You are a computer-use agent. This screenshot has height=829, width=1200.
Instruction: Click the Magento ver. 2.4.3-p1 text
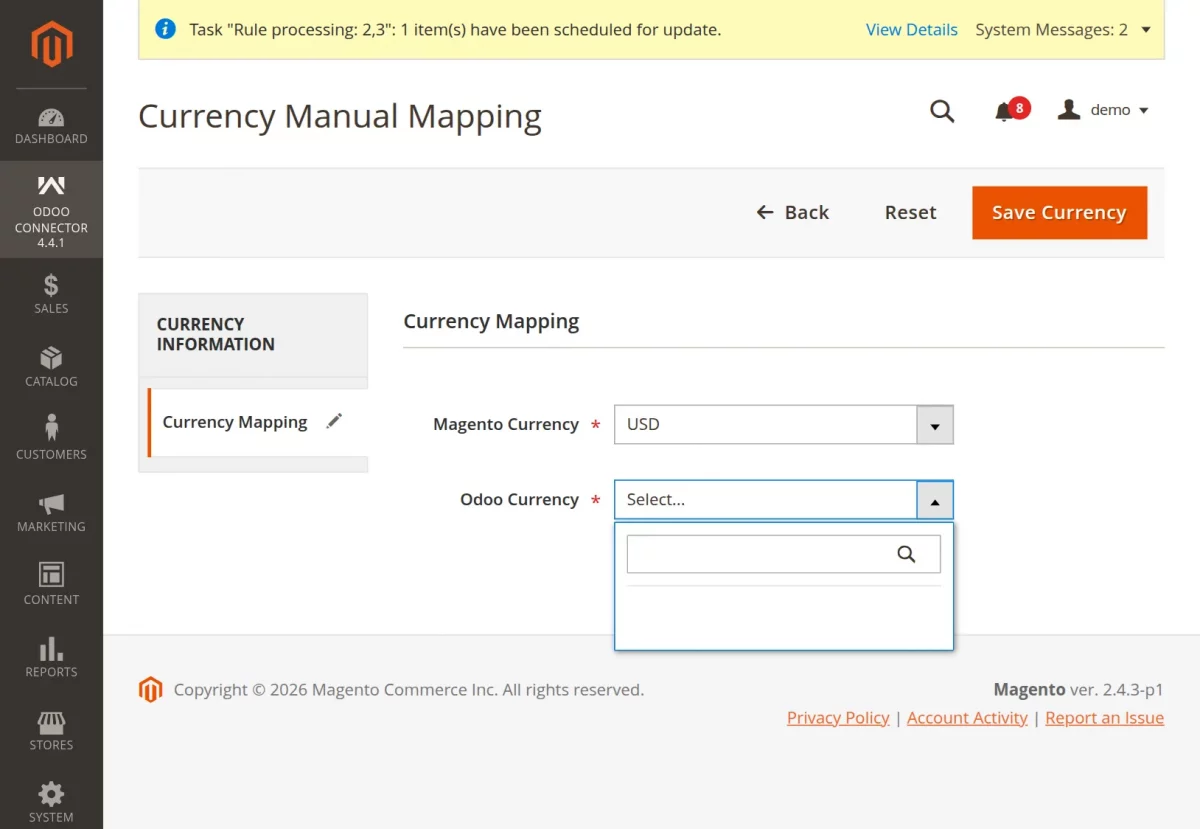(1078, 690)
